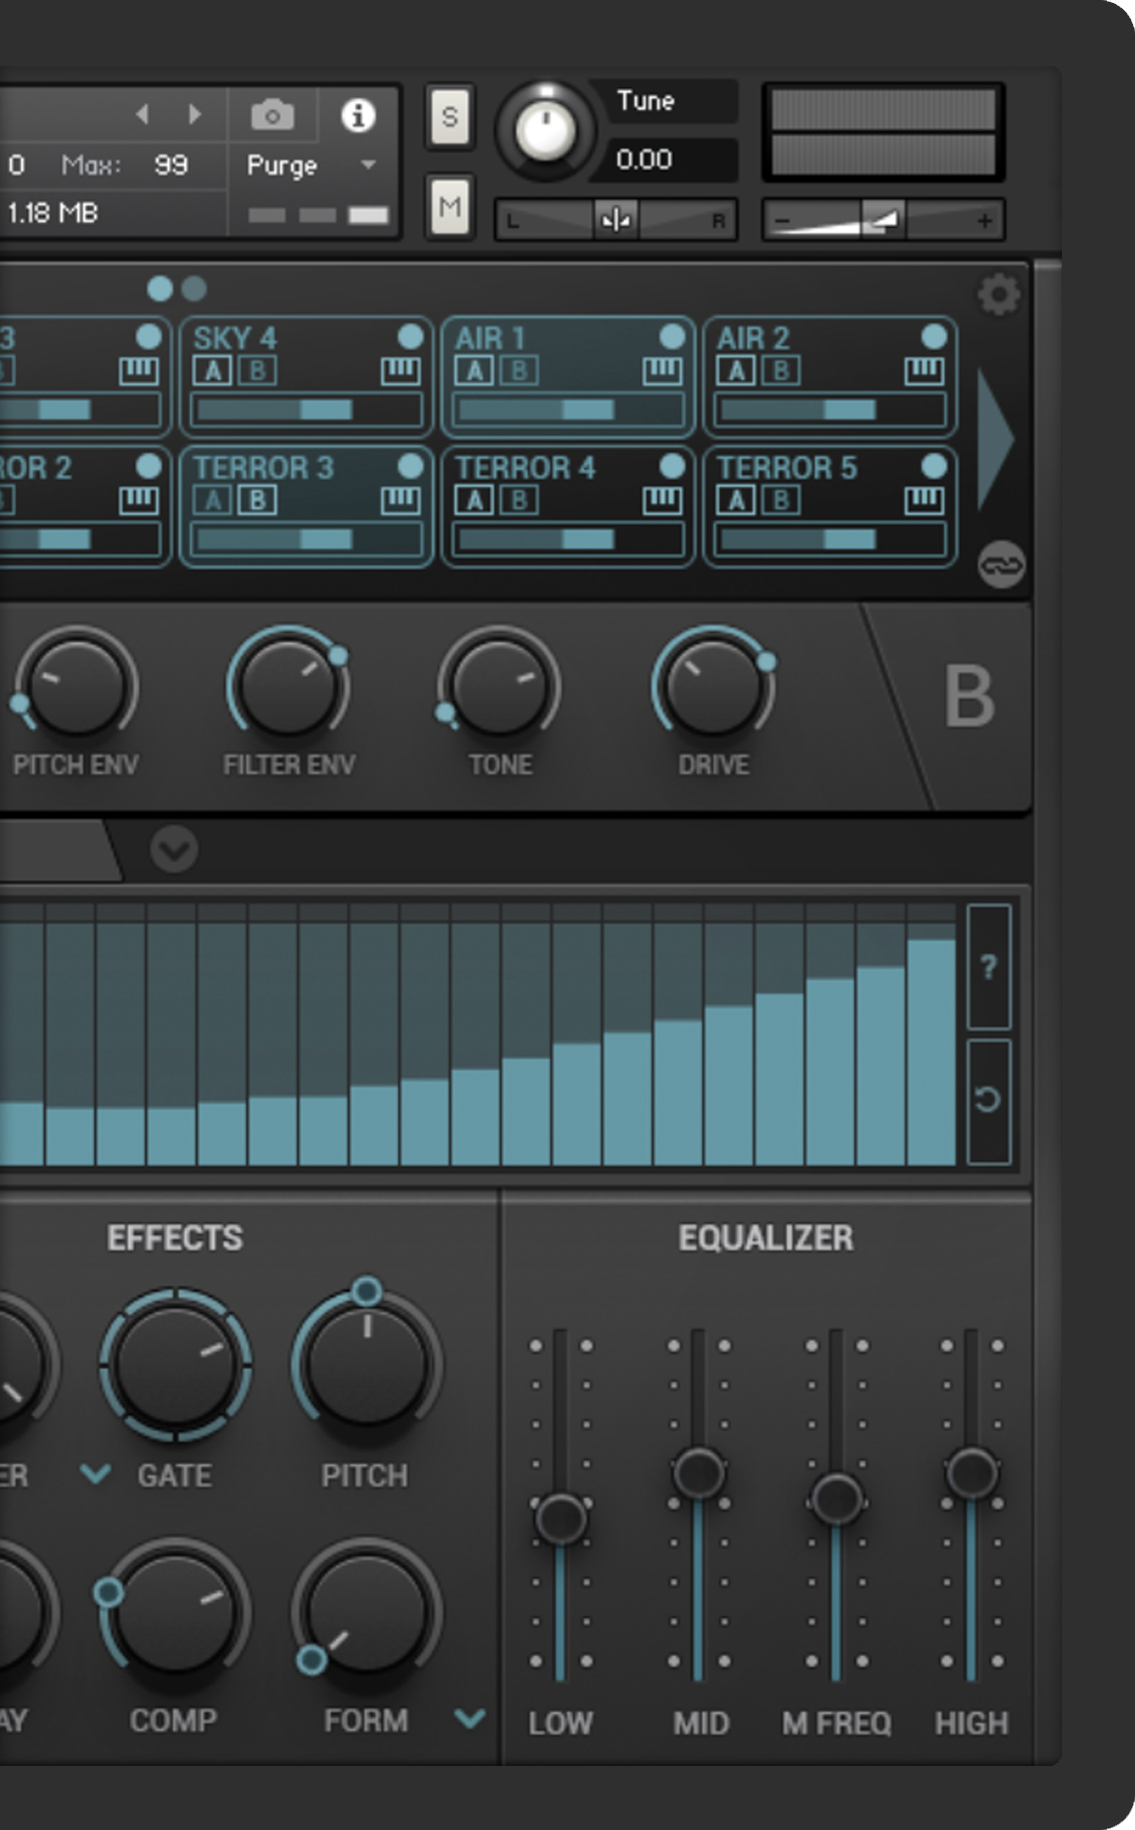The height and width of the screenshot is (1830, 1135).
Task: Select the first page dot
Action: pyautogui.click(x=160, y=289)
